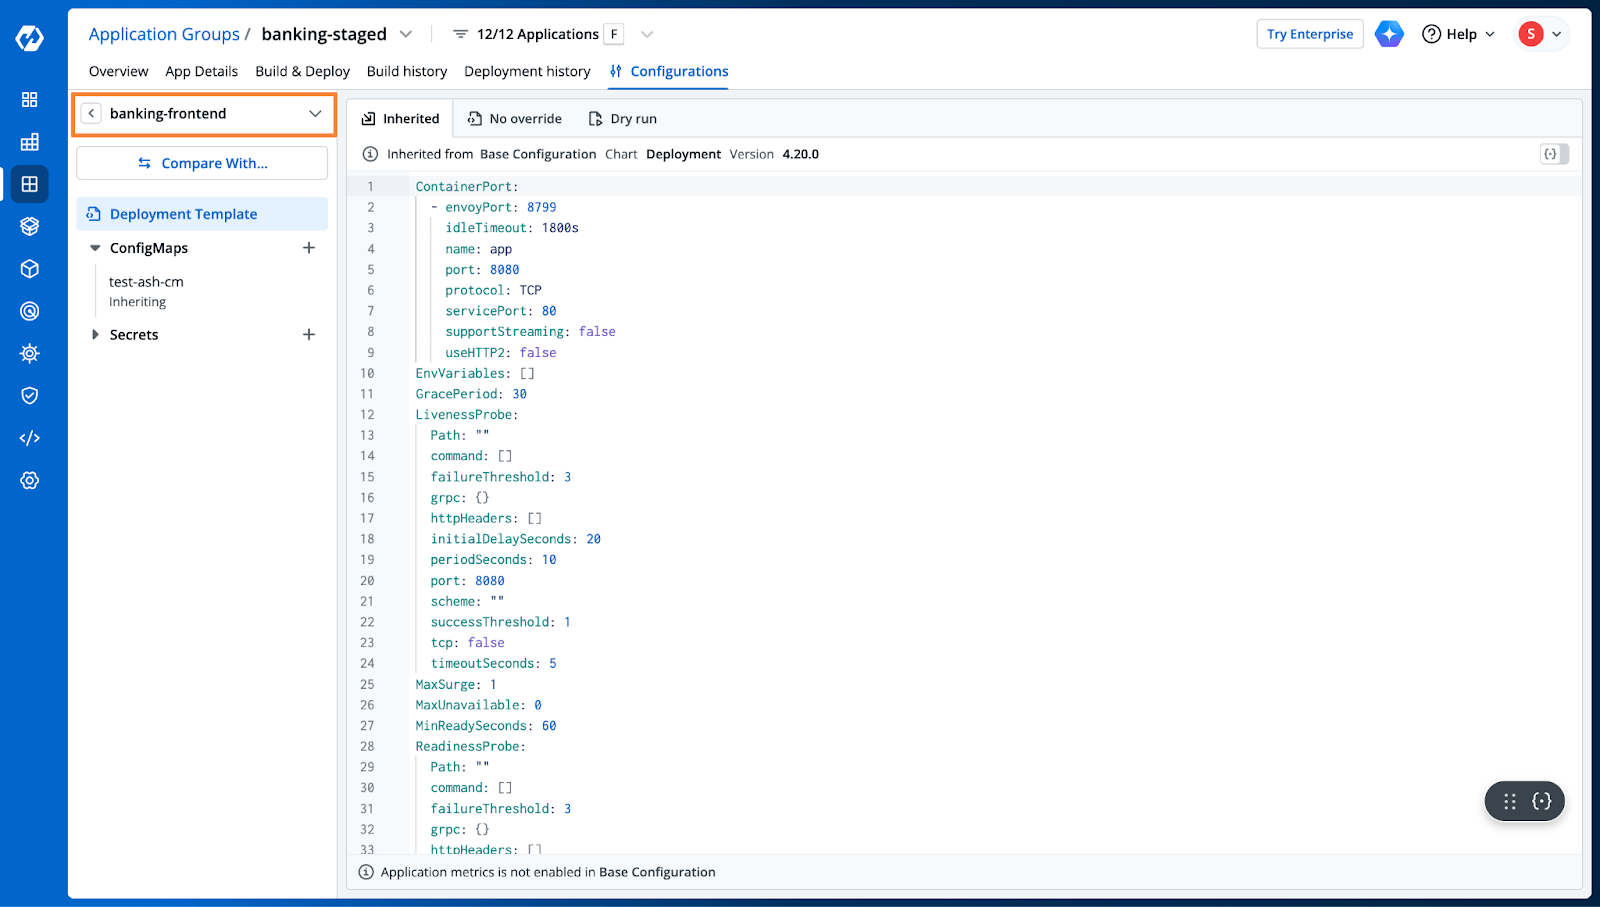Click the MinReadySeconds: 60 line

pyautogui.click(x=486, y=726)
